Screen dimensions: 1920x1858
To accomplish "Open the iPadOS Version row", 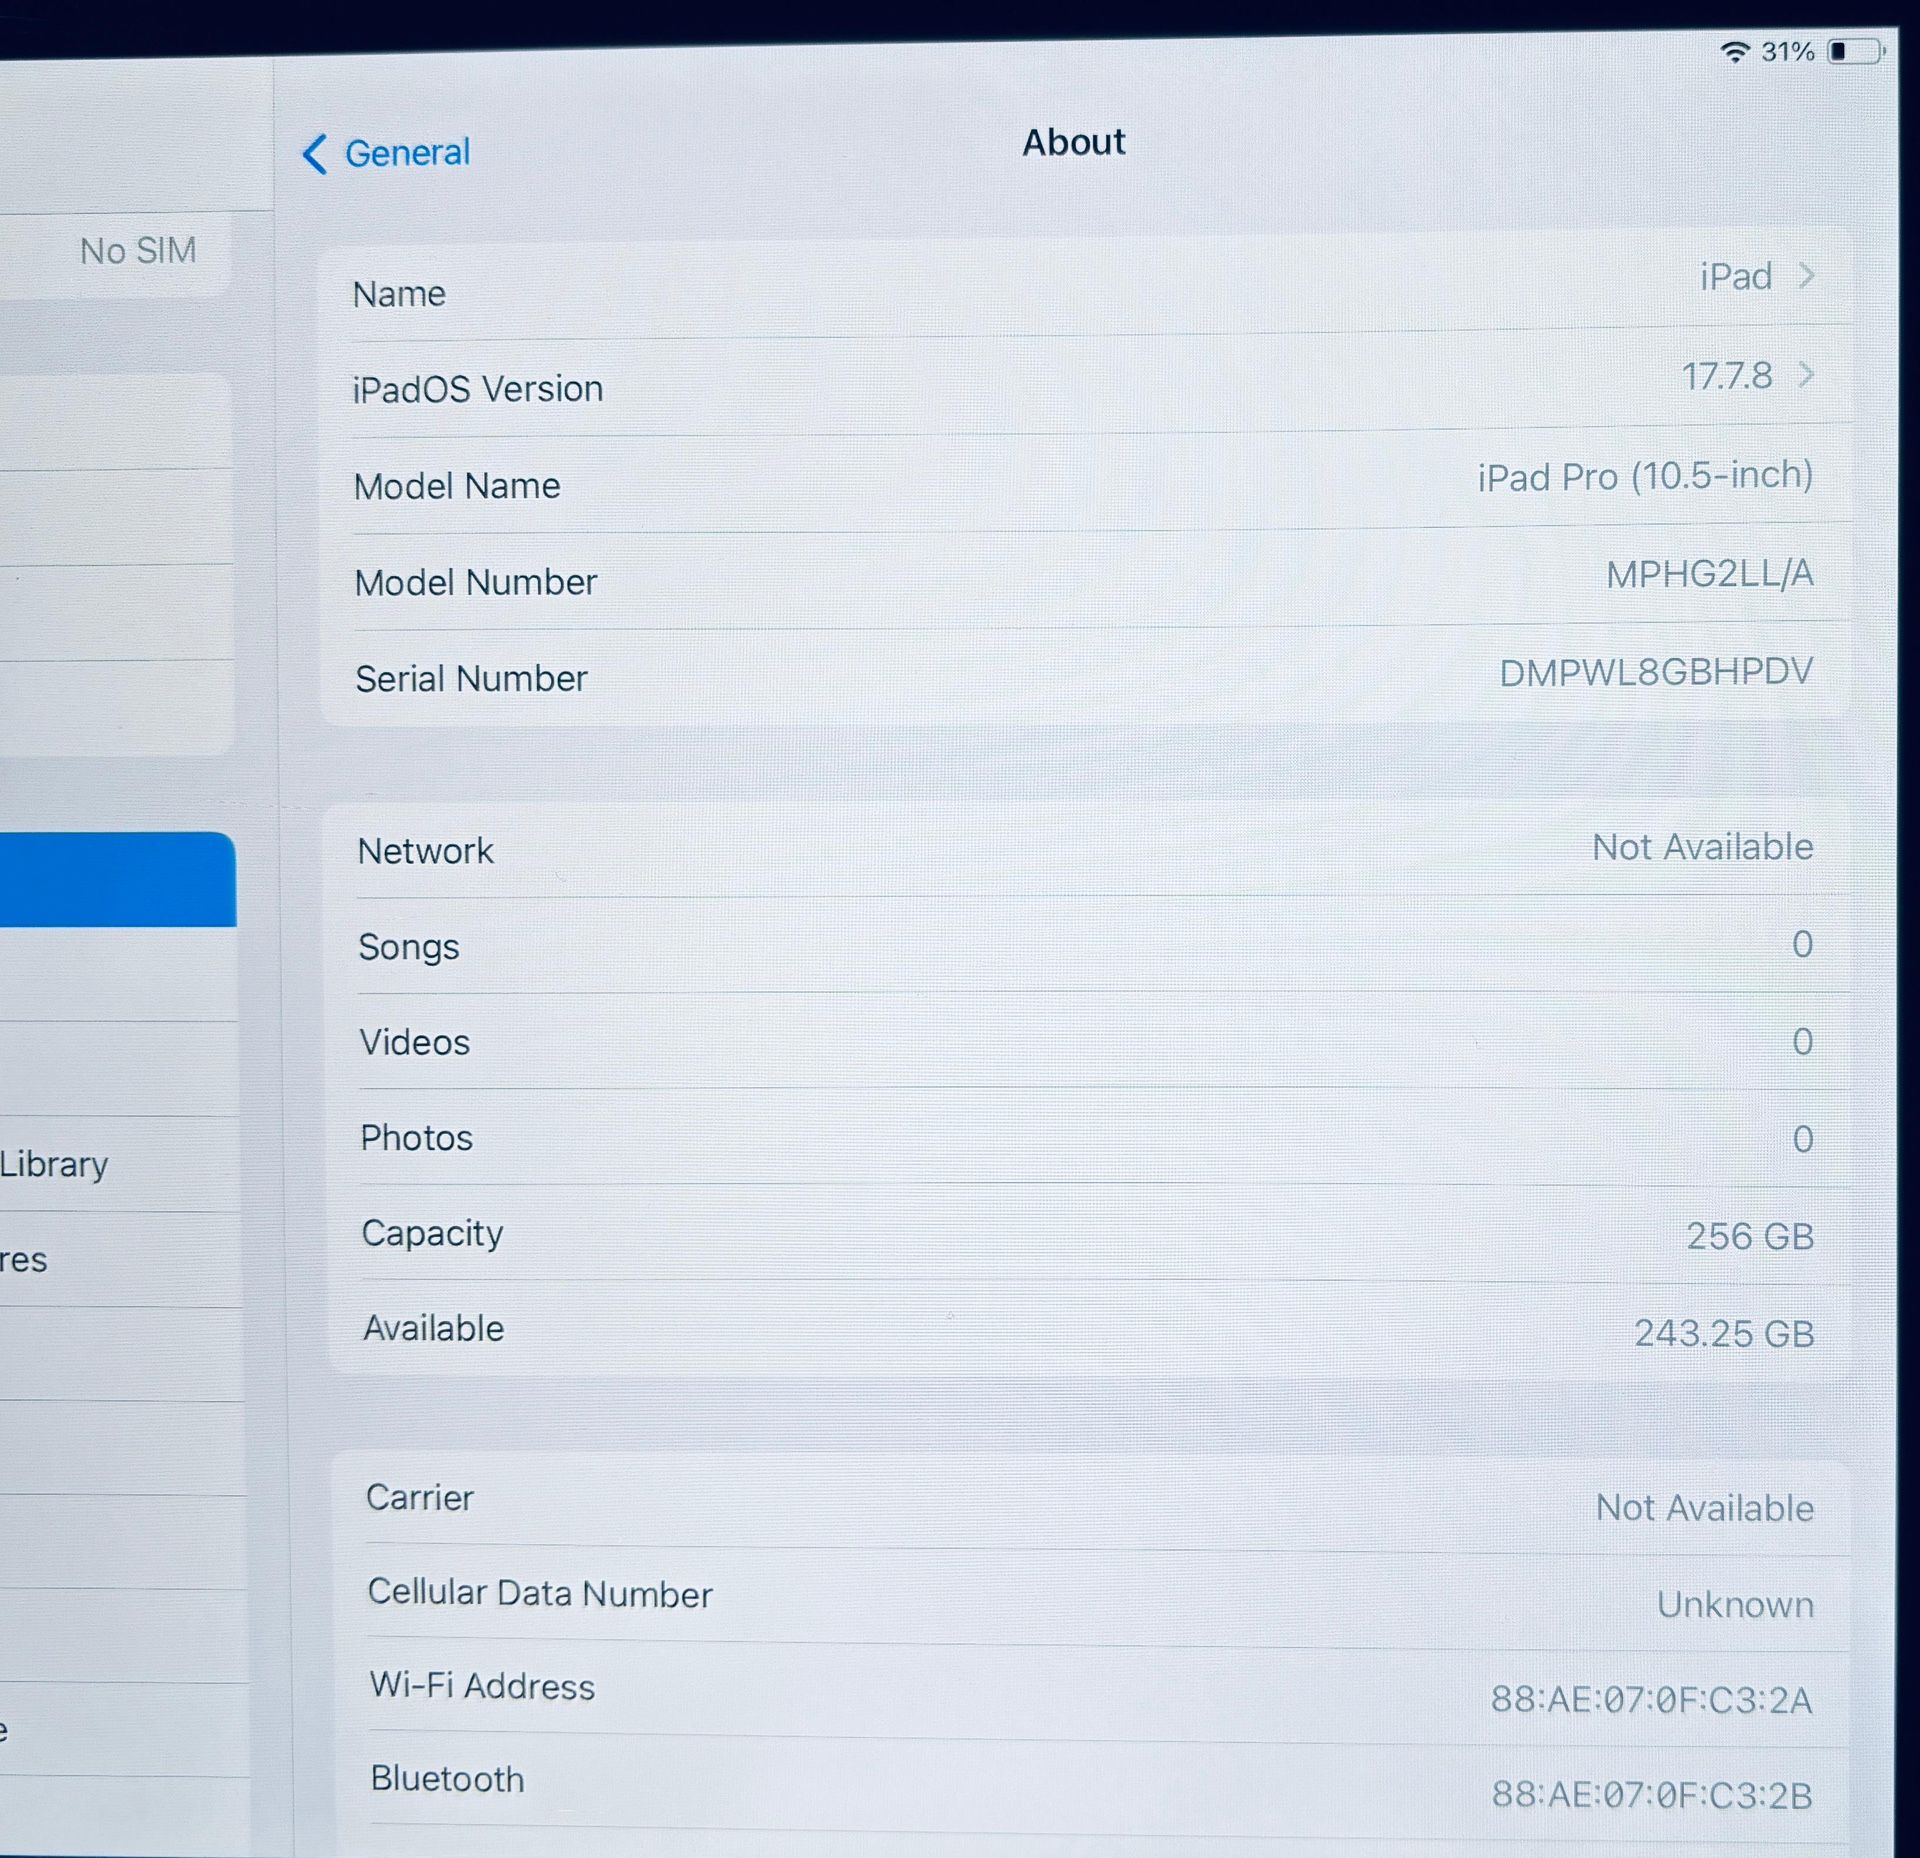I will click(1084, 383).
